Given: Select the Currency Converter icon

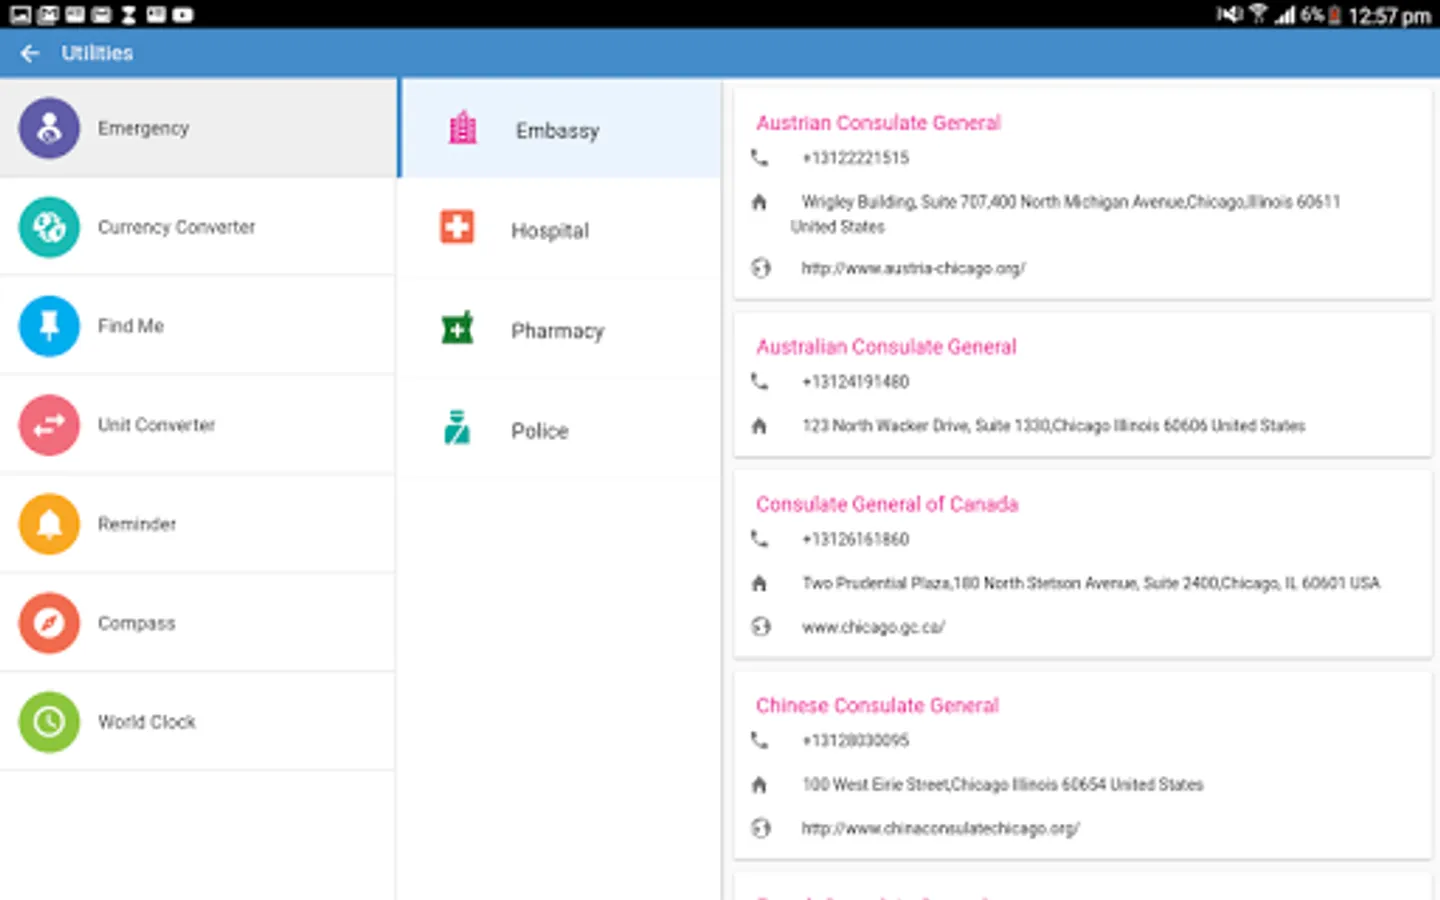Looking at the screenshot, I should point(49,227).
